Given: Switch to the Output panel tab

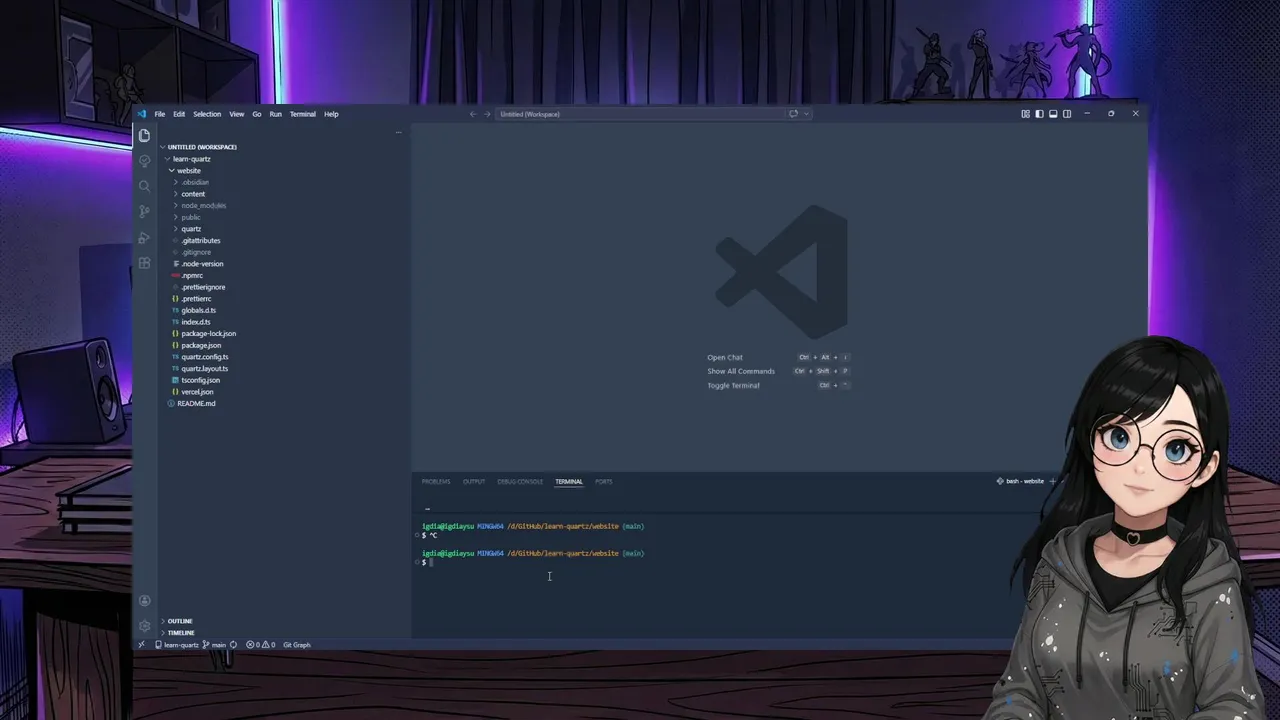Looking at the screenshot, I should coord(474,481).
